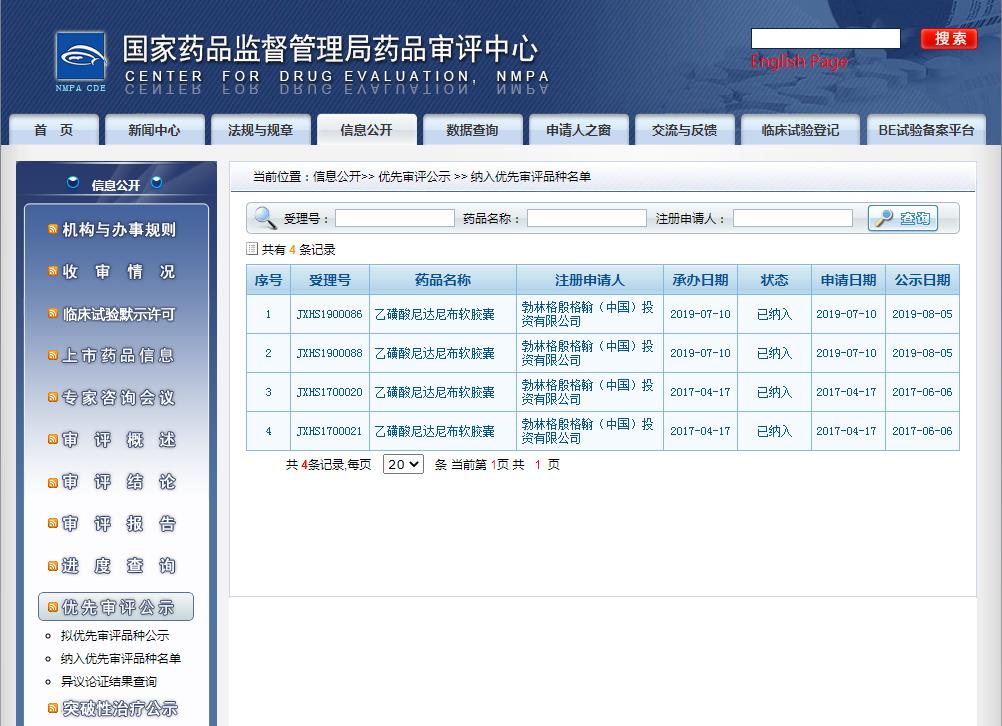Open the BE试验备案平台 tab
Image resolution: width=1002 pixels, height=726 pixels.
[x=926, y=130]
